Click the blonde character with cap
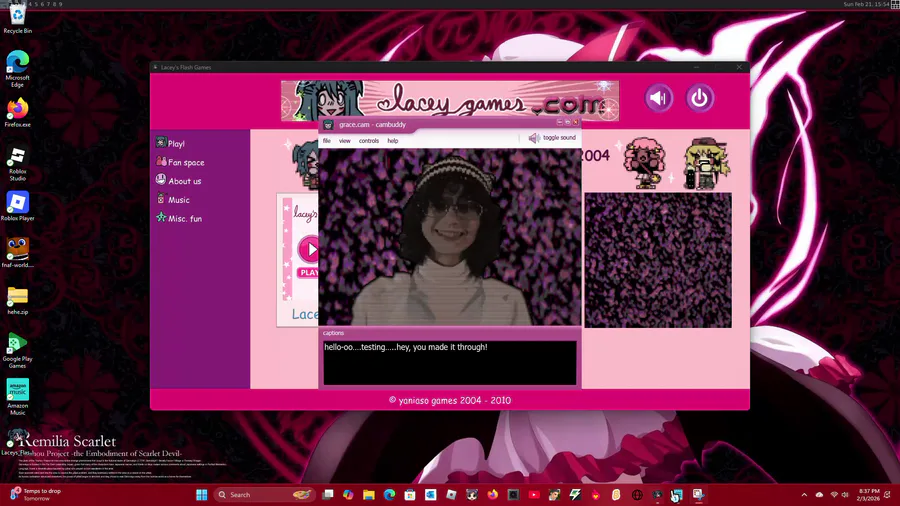The width and height of the screenshot is (900, 506). pyautogui.click(x=707, y=164)
